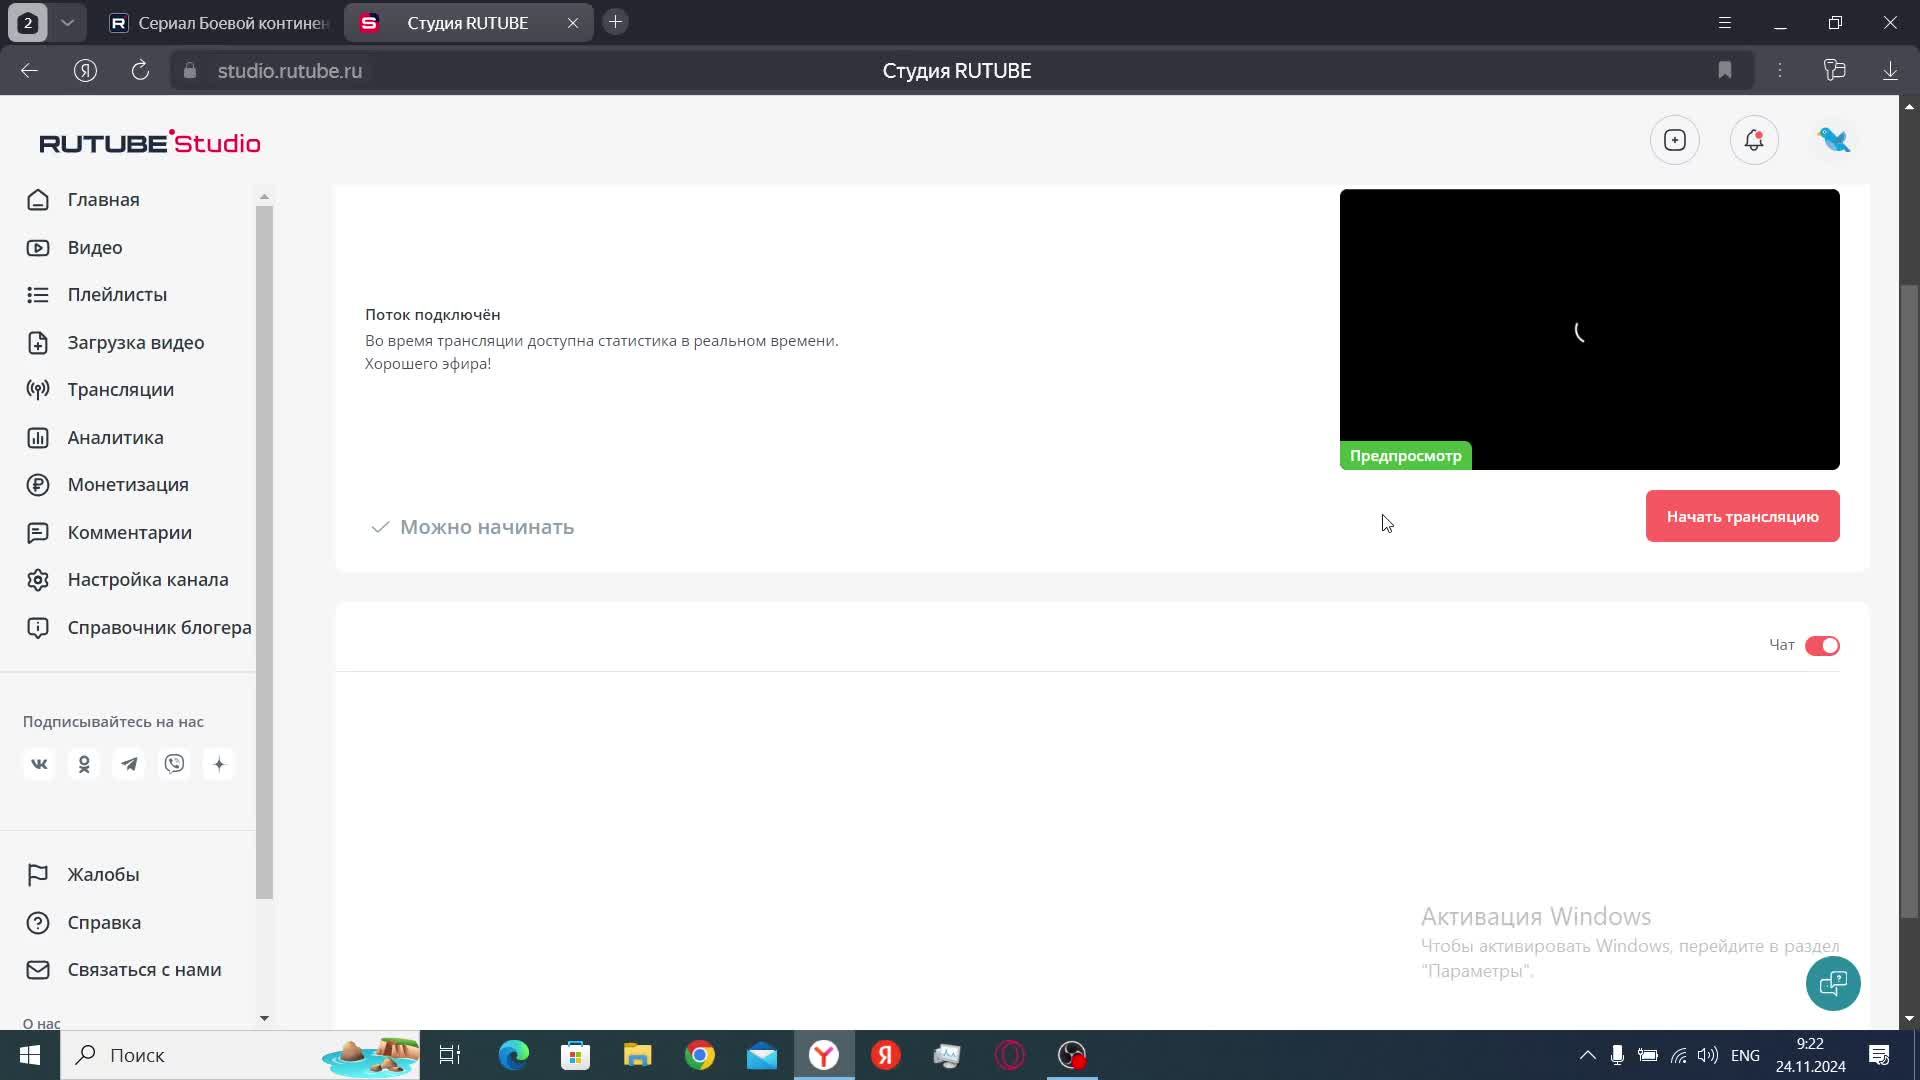Open the Yandex home Я button
Screen dimensions: 1920x1080
coord(85,70)
